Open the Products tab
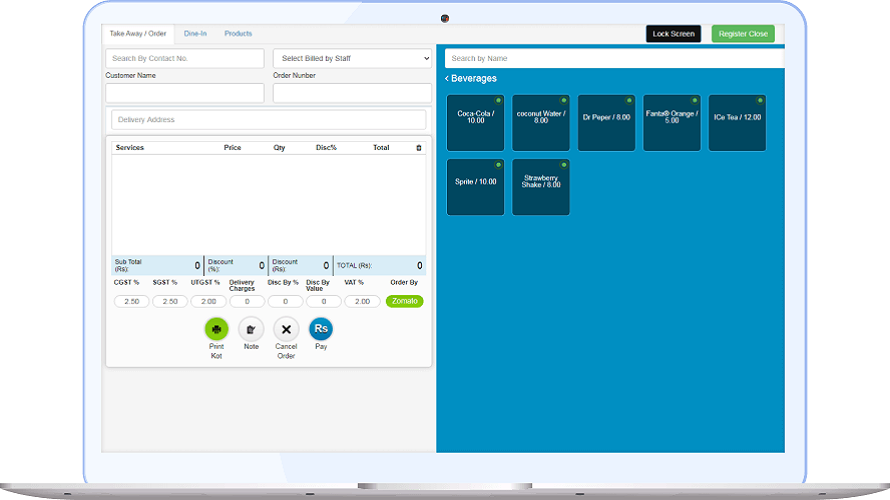The width and height of the screenshot is (890, 500). point(238,33)
